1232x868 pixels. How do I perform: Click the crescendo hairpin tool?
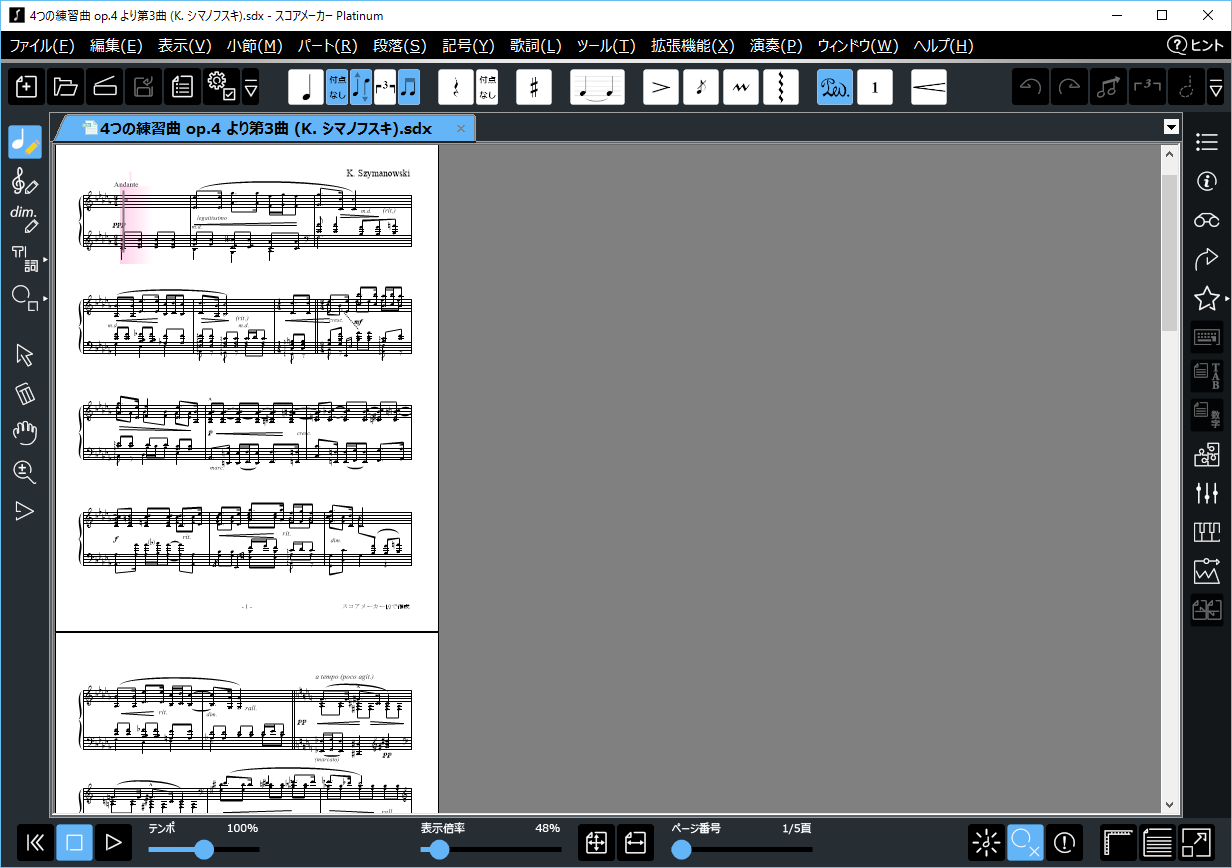(928, 88)
